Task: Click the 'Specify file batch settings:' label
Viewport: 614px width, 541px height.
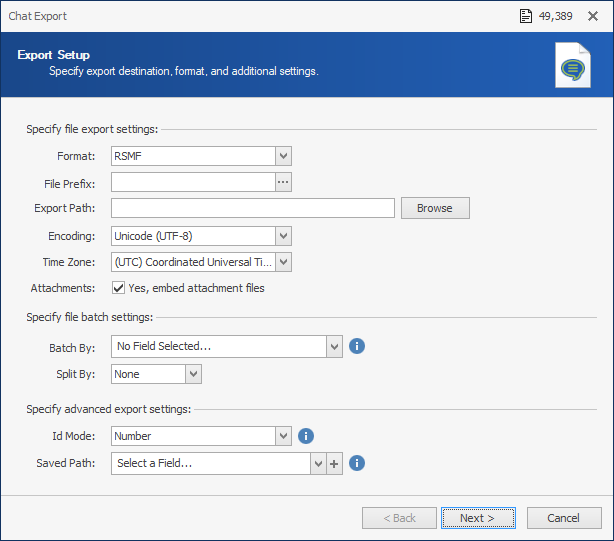Action: [x=90, y=317]
